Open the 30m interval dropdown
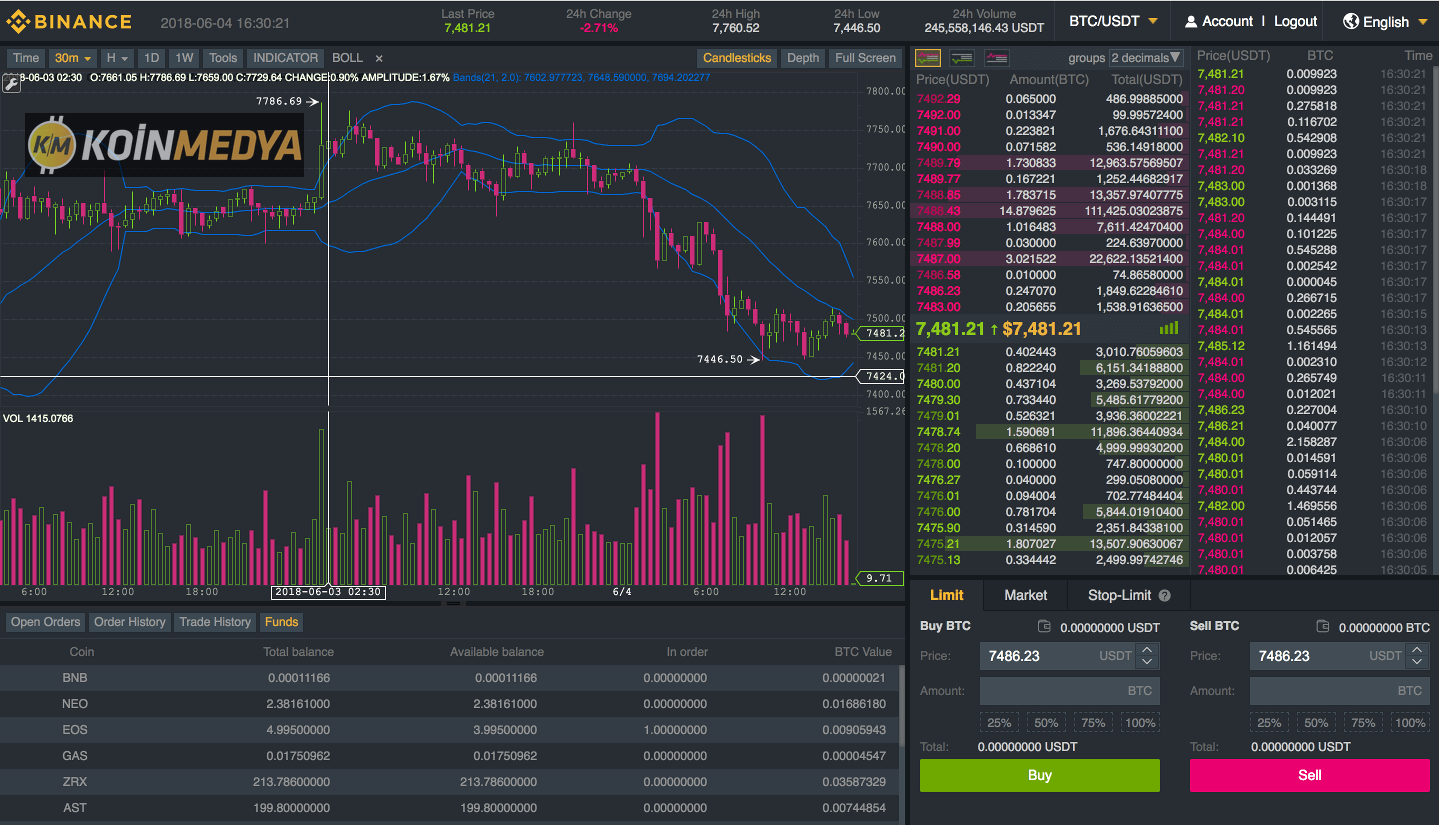The width and height of the screenshot is (1439, 825). pos(74,58)
